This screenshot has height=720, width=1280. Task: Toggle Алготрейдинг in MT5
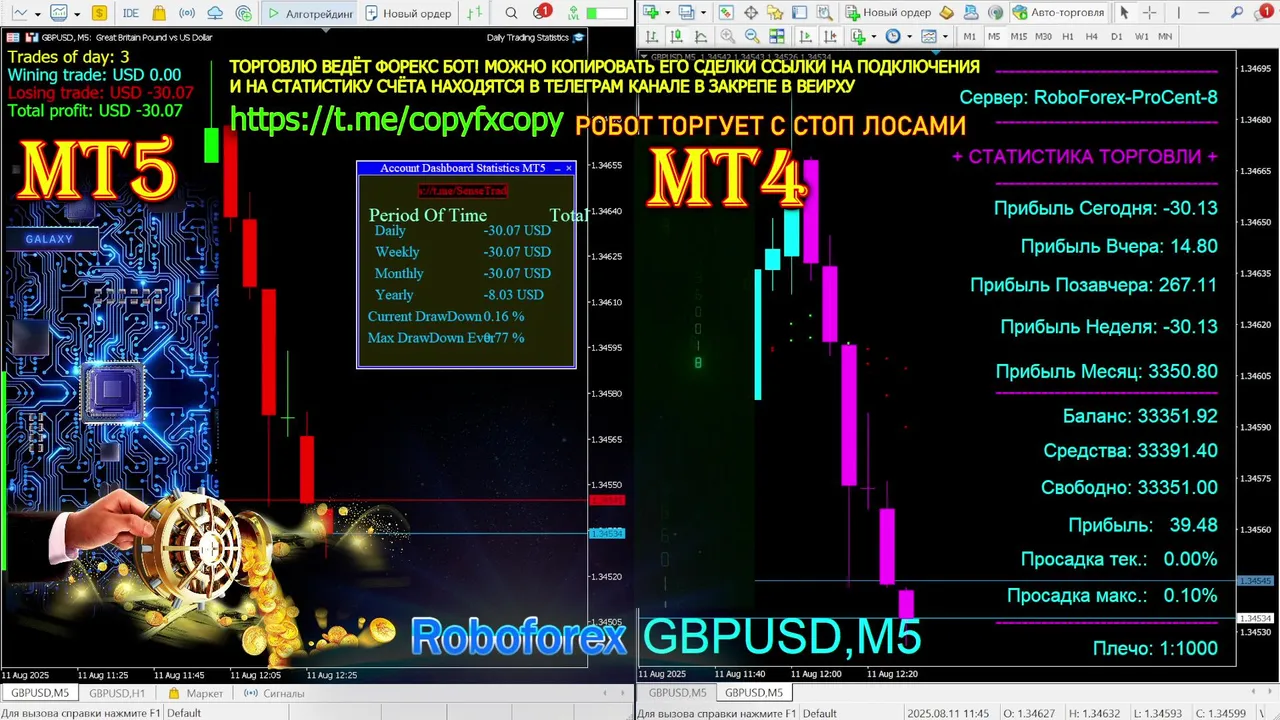[310, 13]
